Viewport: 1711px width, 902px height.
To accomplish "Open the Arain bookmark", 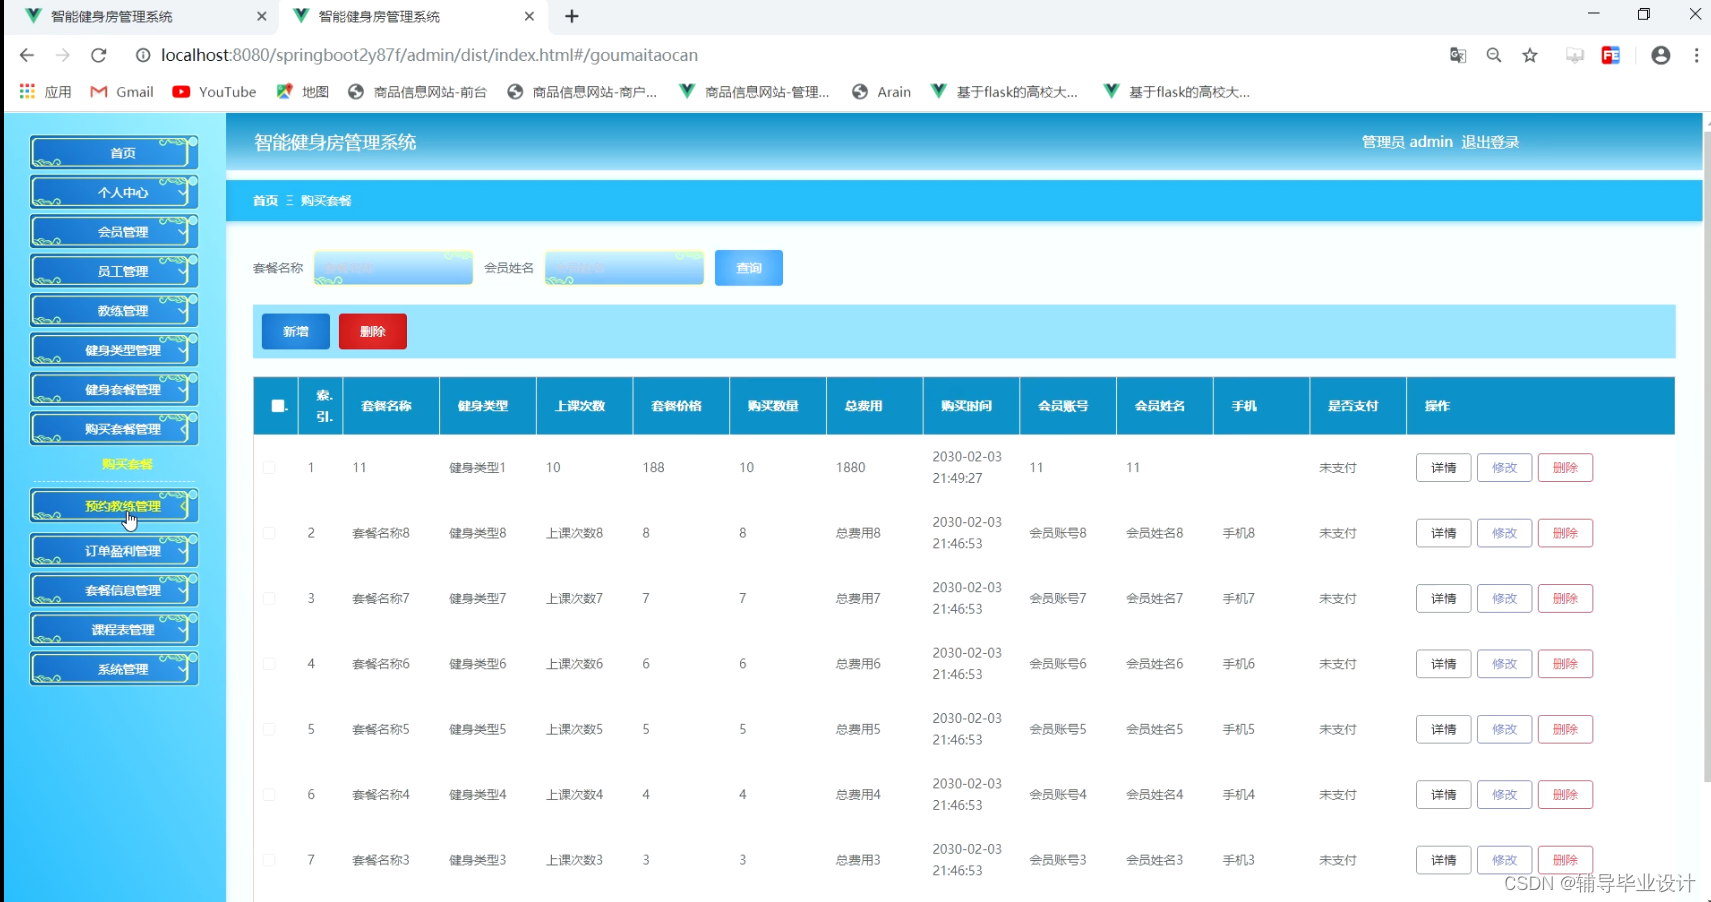I will coord(881,91).
